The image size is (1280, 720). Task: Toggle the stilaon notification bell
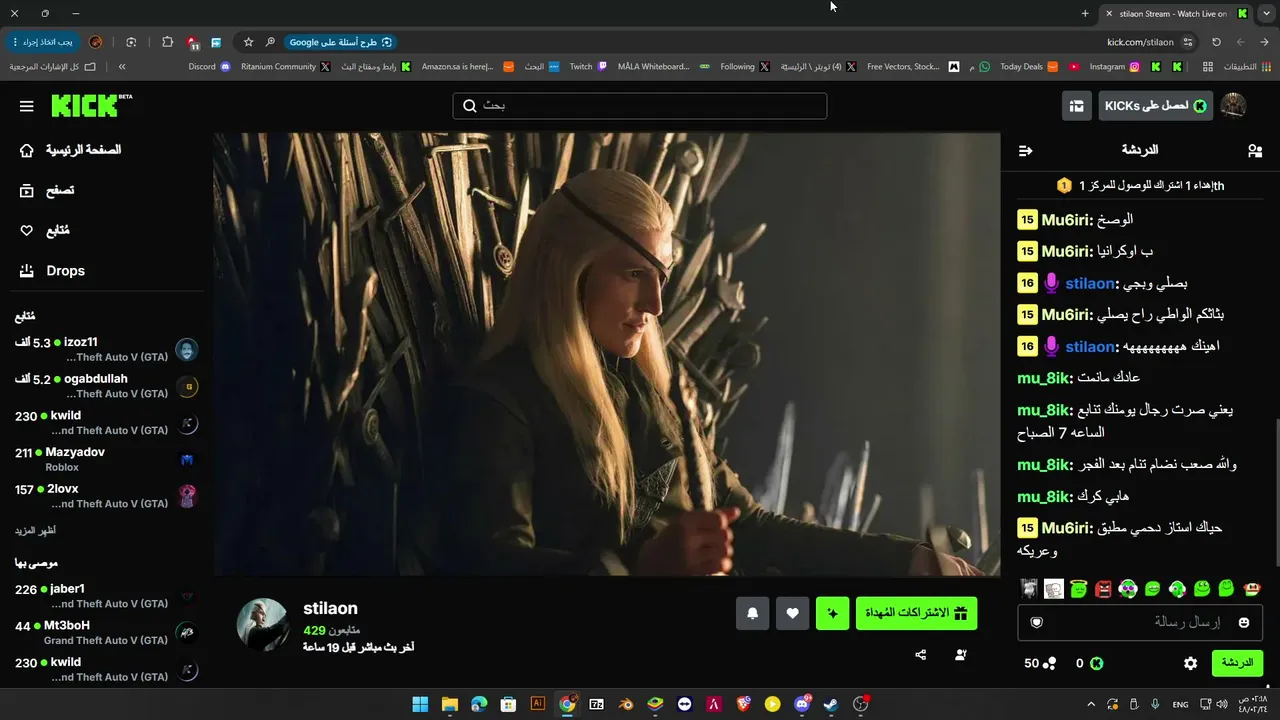point(753,613)
